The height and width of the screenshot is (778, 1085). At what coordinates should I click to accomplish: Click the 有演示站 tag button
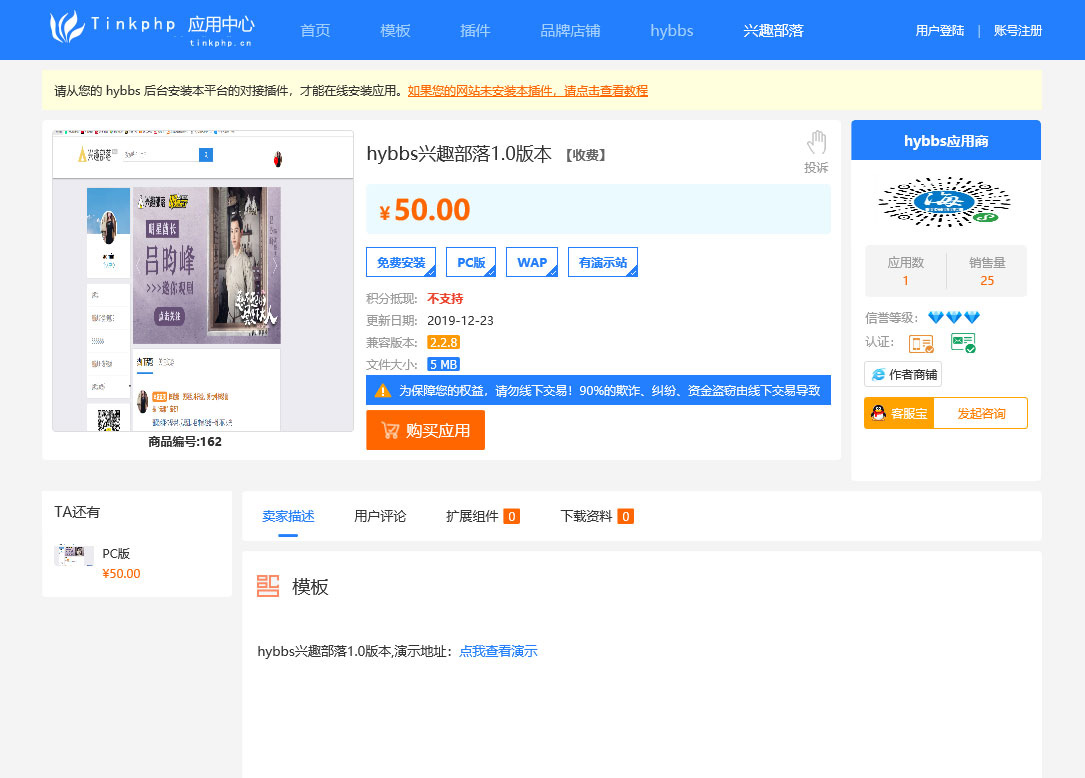(x=603, y=262)
